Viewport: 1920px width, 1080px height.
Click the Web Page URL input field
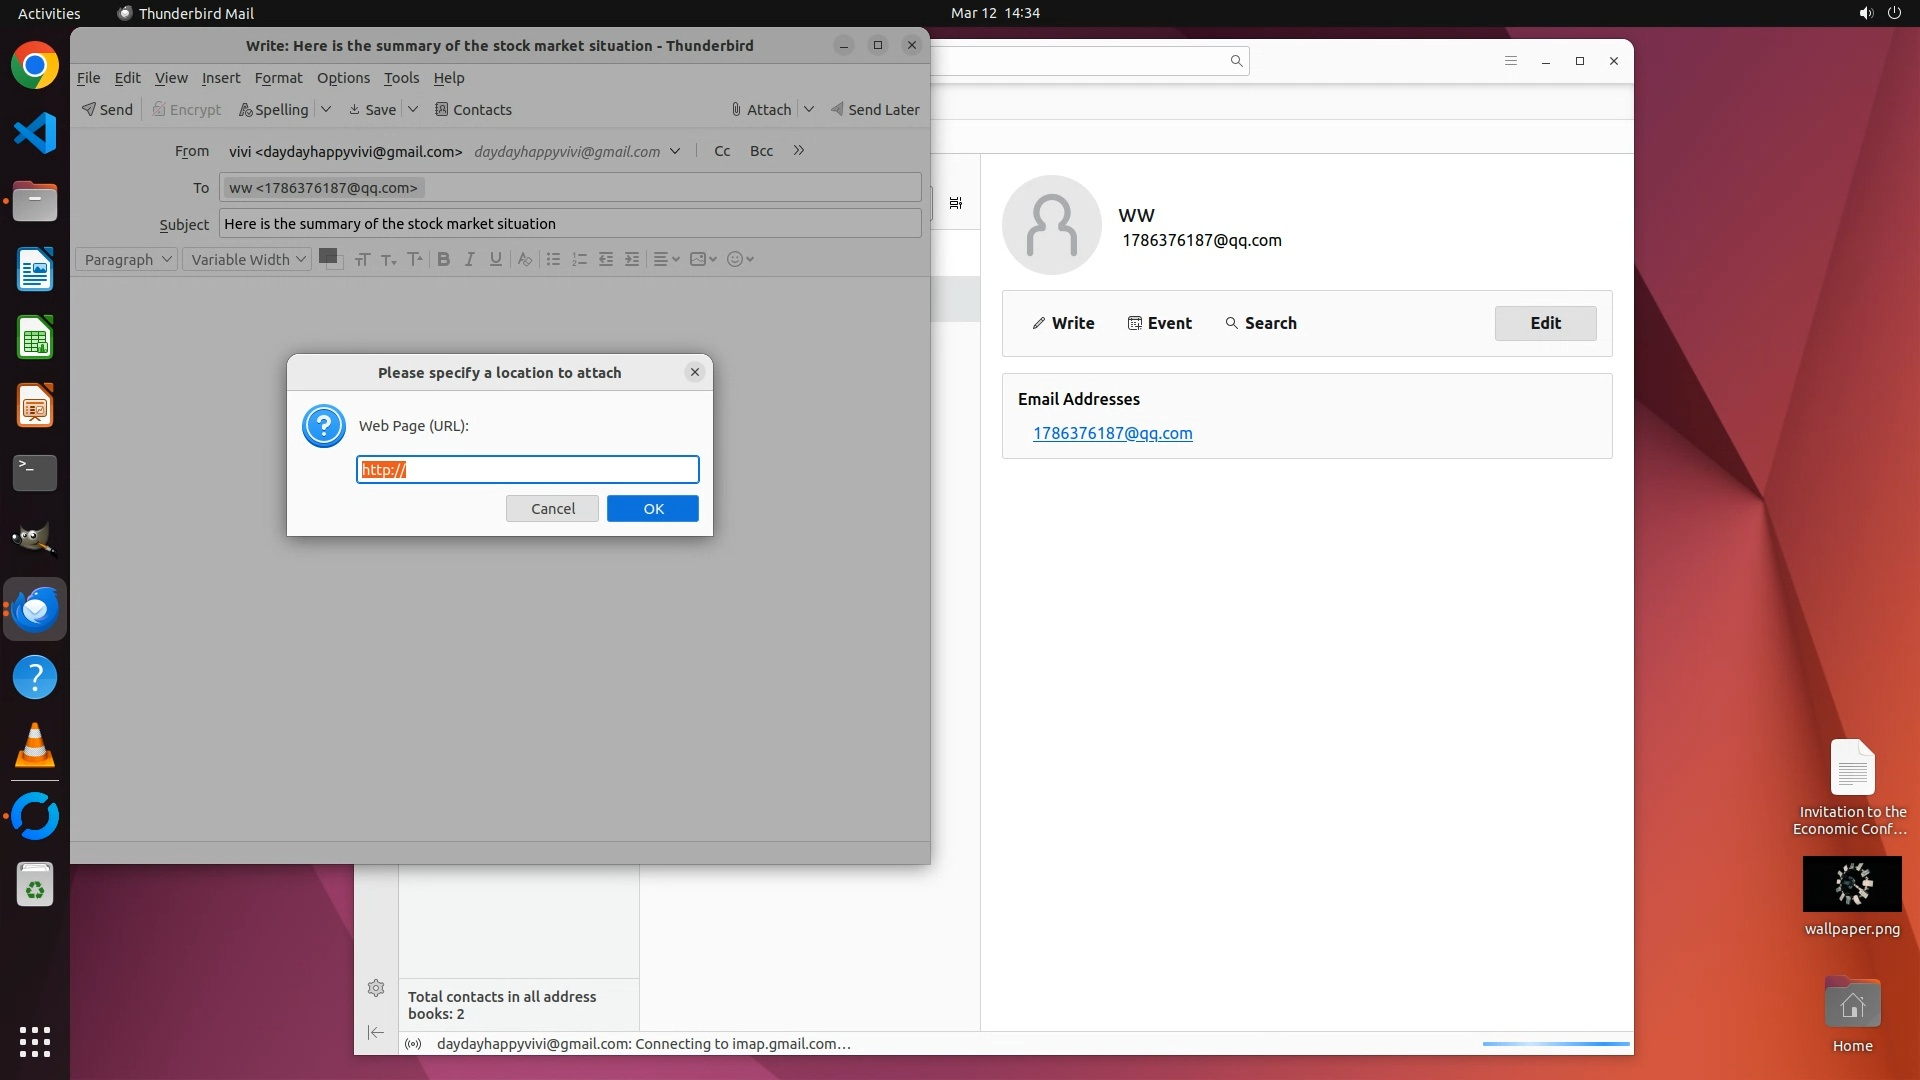527,470
